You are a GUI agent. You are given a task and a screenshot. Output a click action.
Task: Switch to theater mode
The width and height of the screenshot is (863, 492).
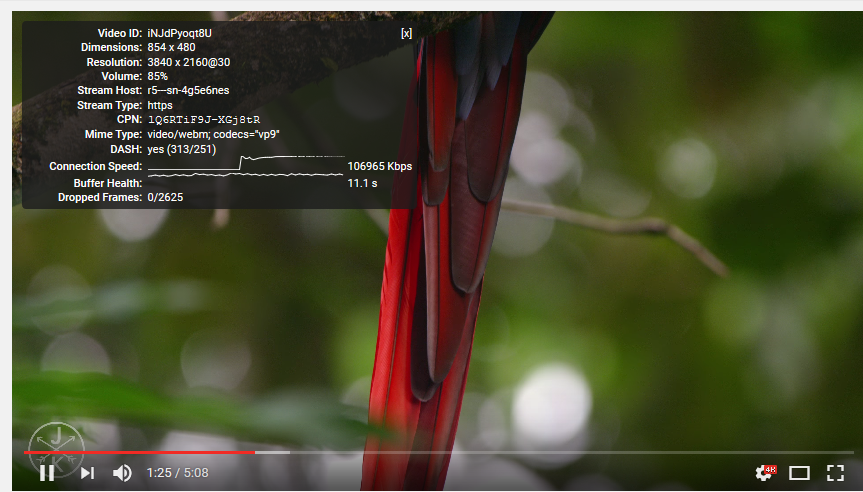799,473
